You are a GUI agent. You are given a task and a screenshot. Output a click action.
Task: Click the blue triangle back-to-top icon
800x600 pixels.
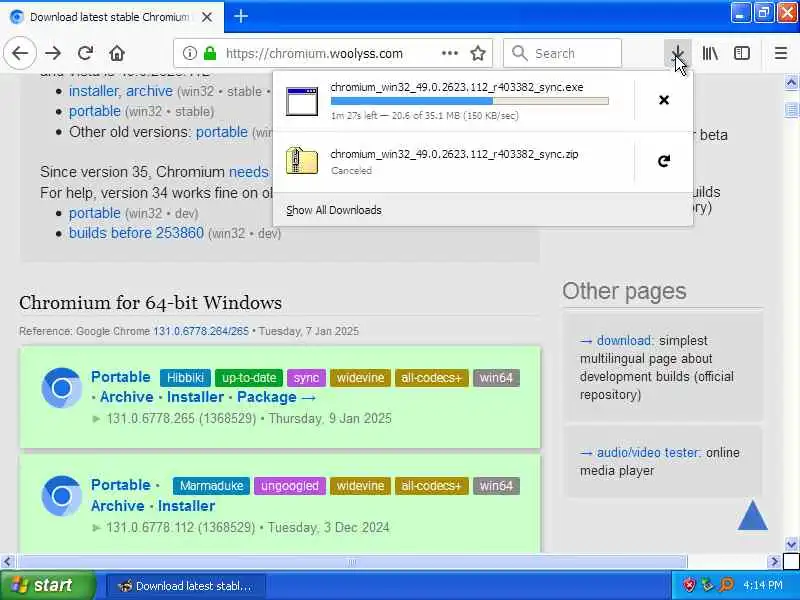tap(752, 515)
